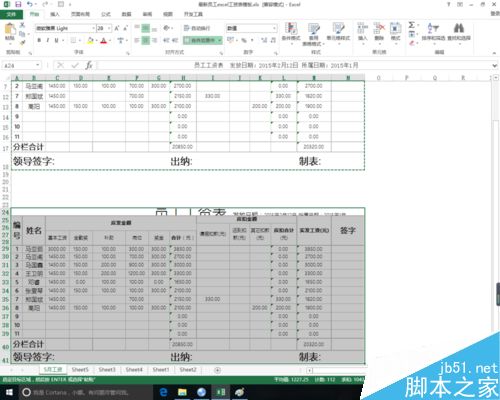Screen dimensions: 500x400
Task: Decrease font size with the smaller A icon
Action: tap(126, 29)
